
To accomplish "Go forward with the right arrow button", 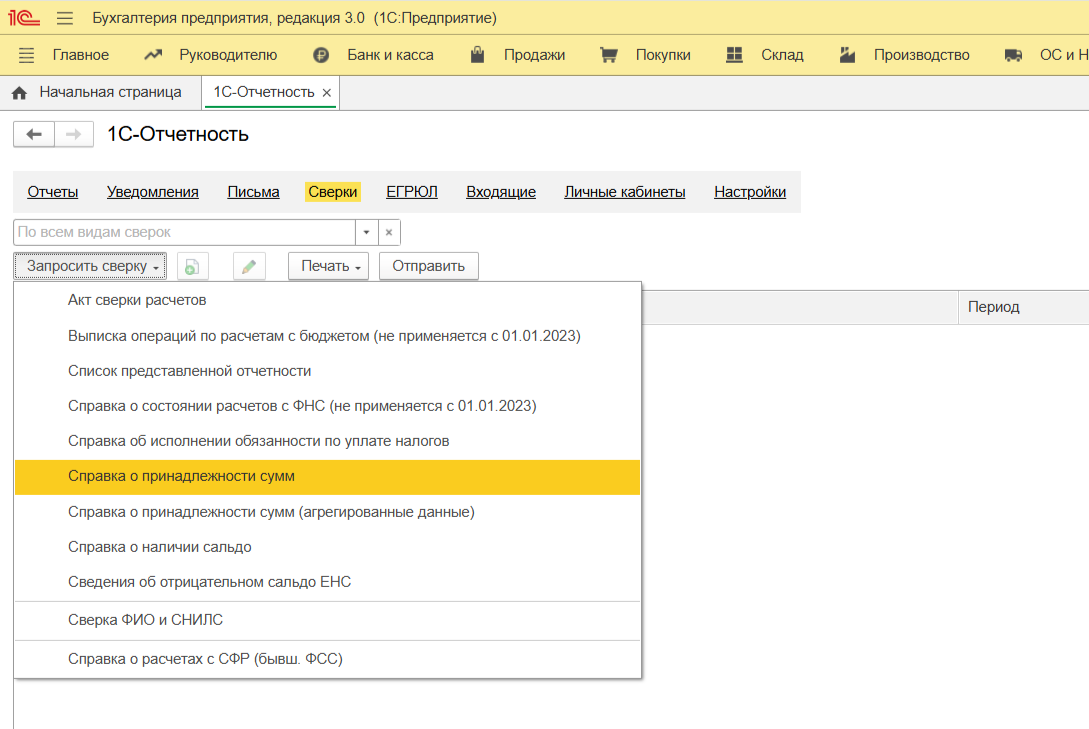I will (73, 135).
